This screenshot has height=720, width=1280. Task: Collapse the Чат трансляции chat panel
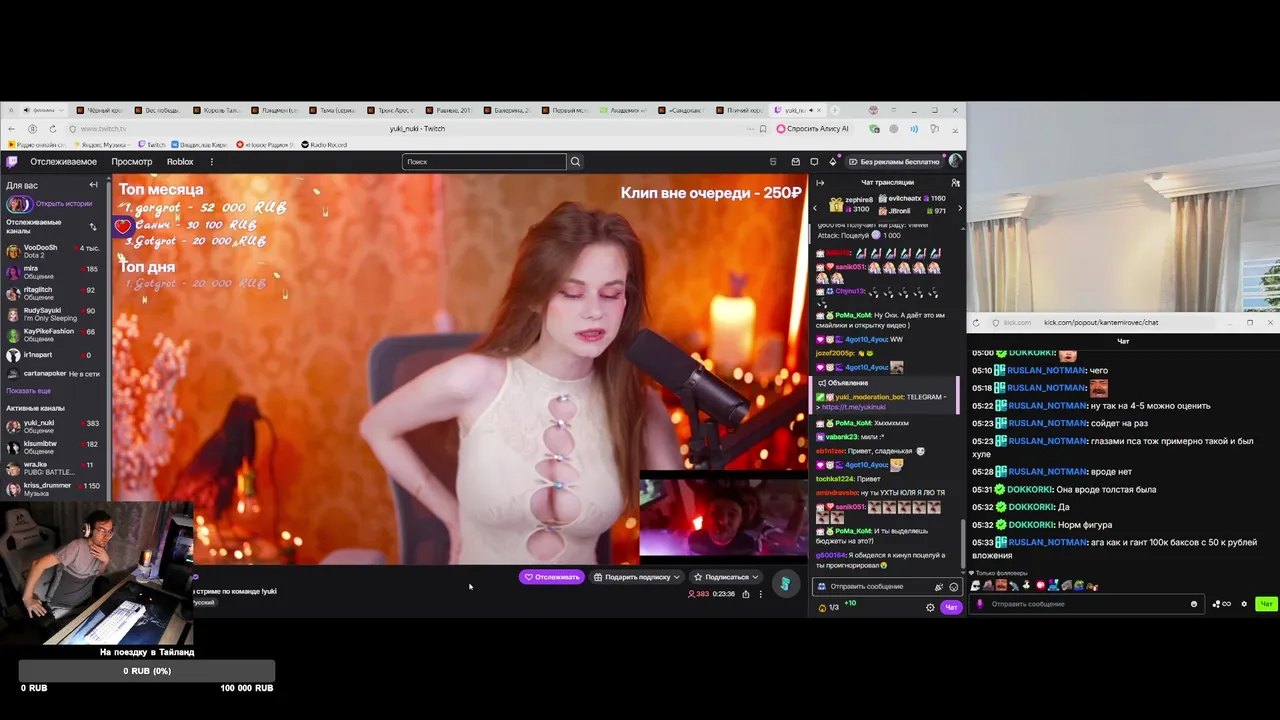[x=820, y=183]
